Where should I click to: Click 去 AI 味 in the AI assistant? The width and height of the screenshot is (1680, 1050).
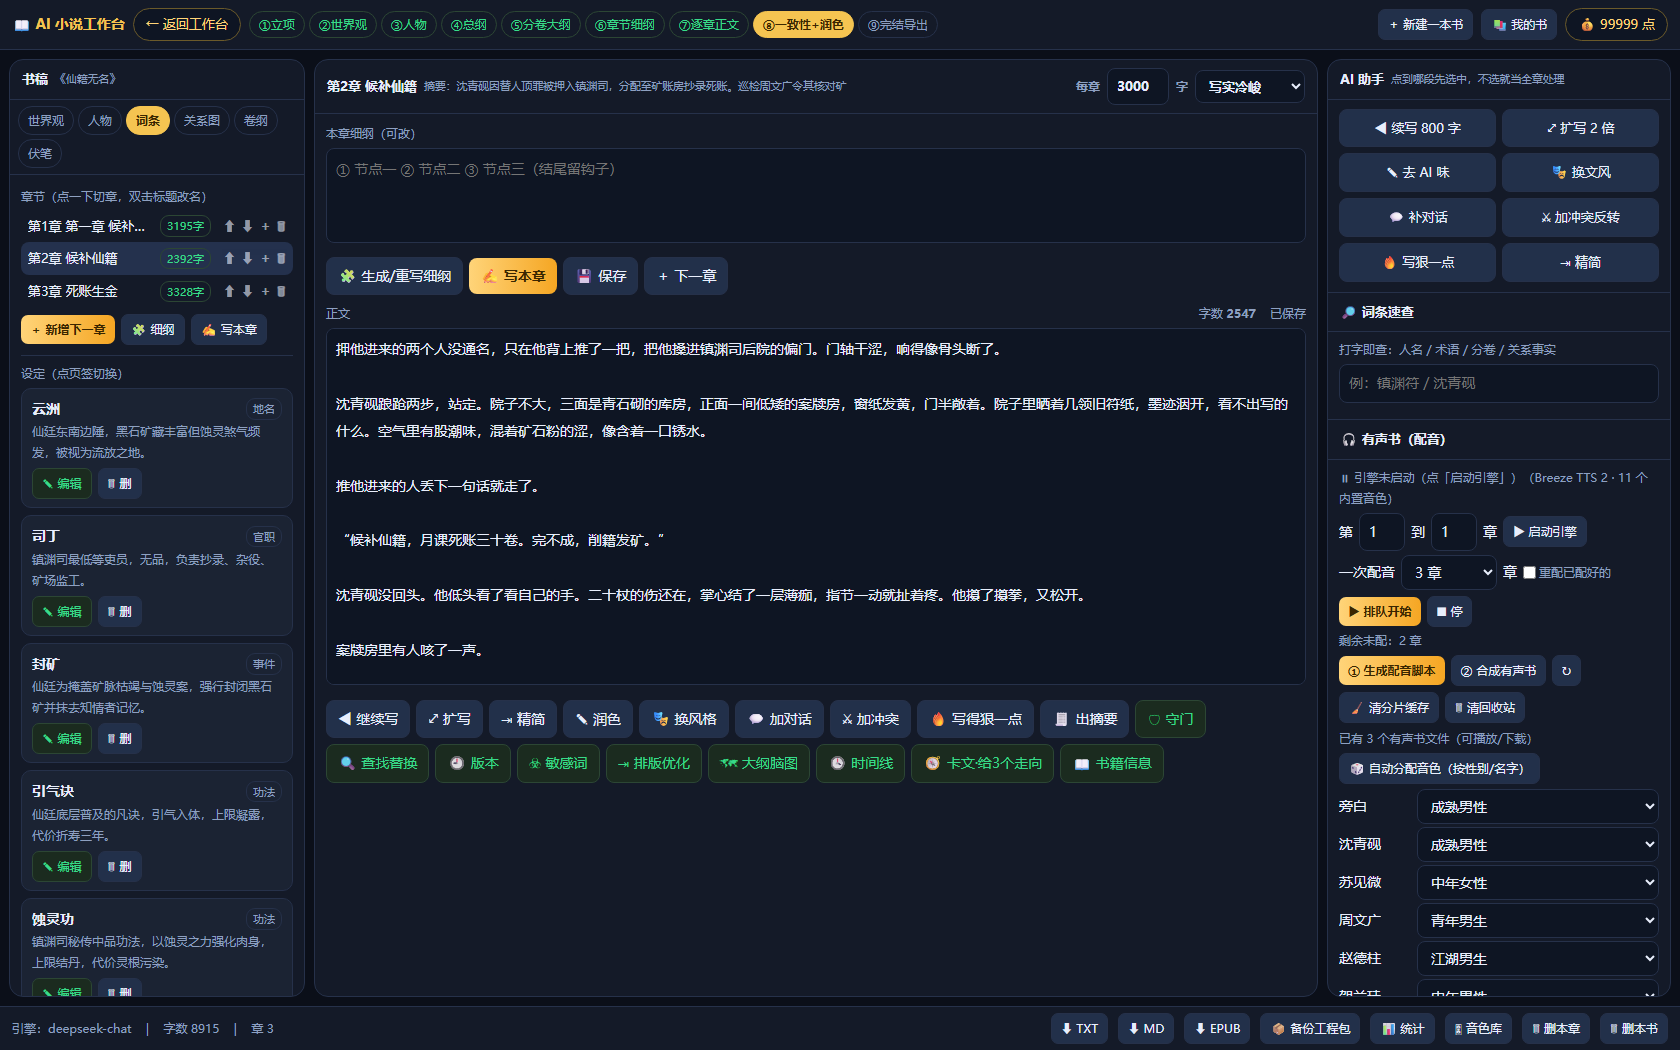(1417, 172)
